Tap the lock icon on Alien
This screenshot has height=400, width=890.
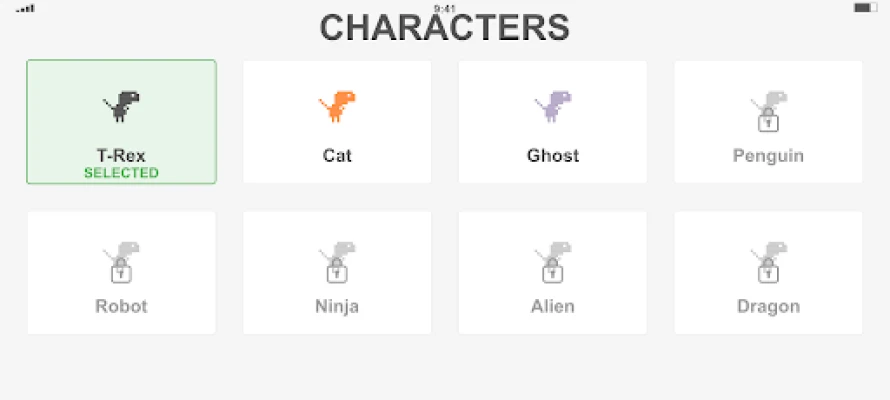click(x=553, y=271)
